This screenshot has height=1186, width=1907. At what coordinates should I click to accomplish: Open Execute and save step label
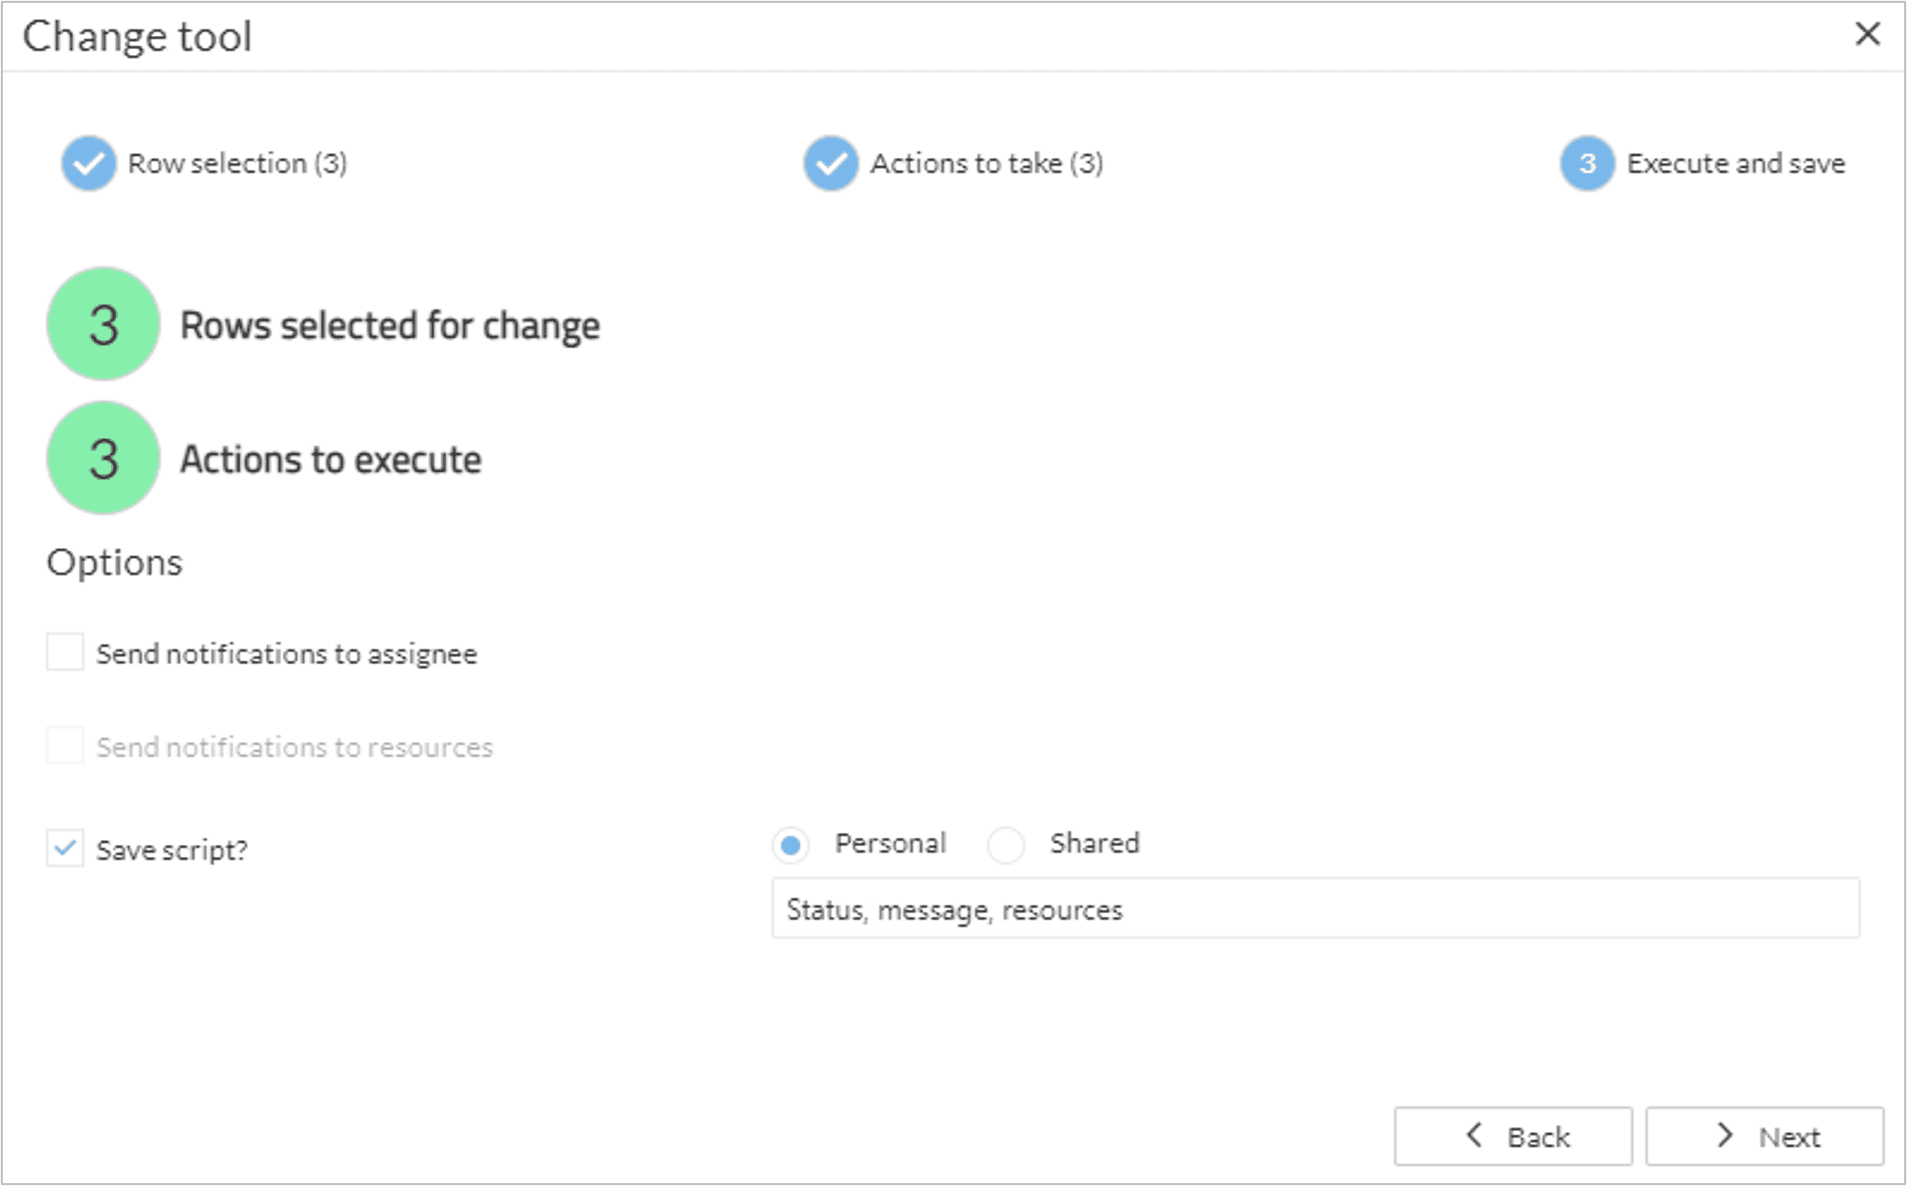1736,163
